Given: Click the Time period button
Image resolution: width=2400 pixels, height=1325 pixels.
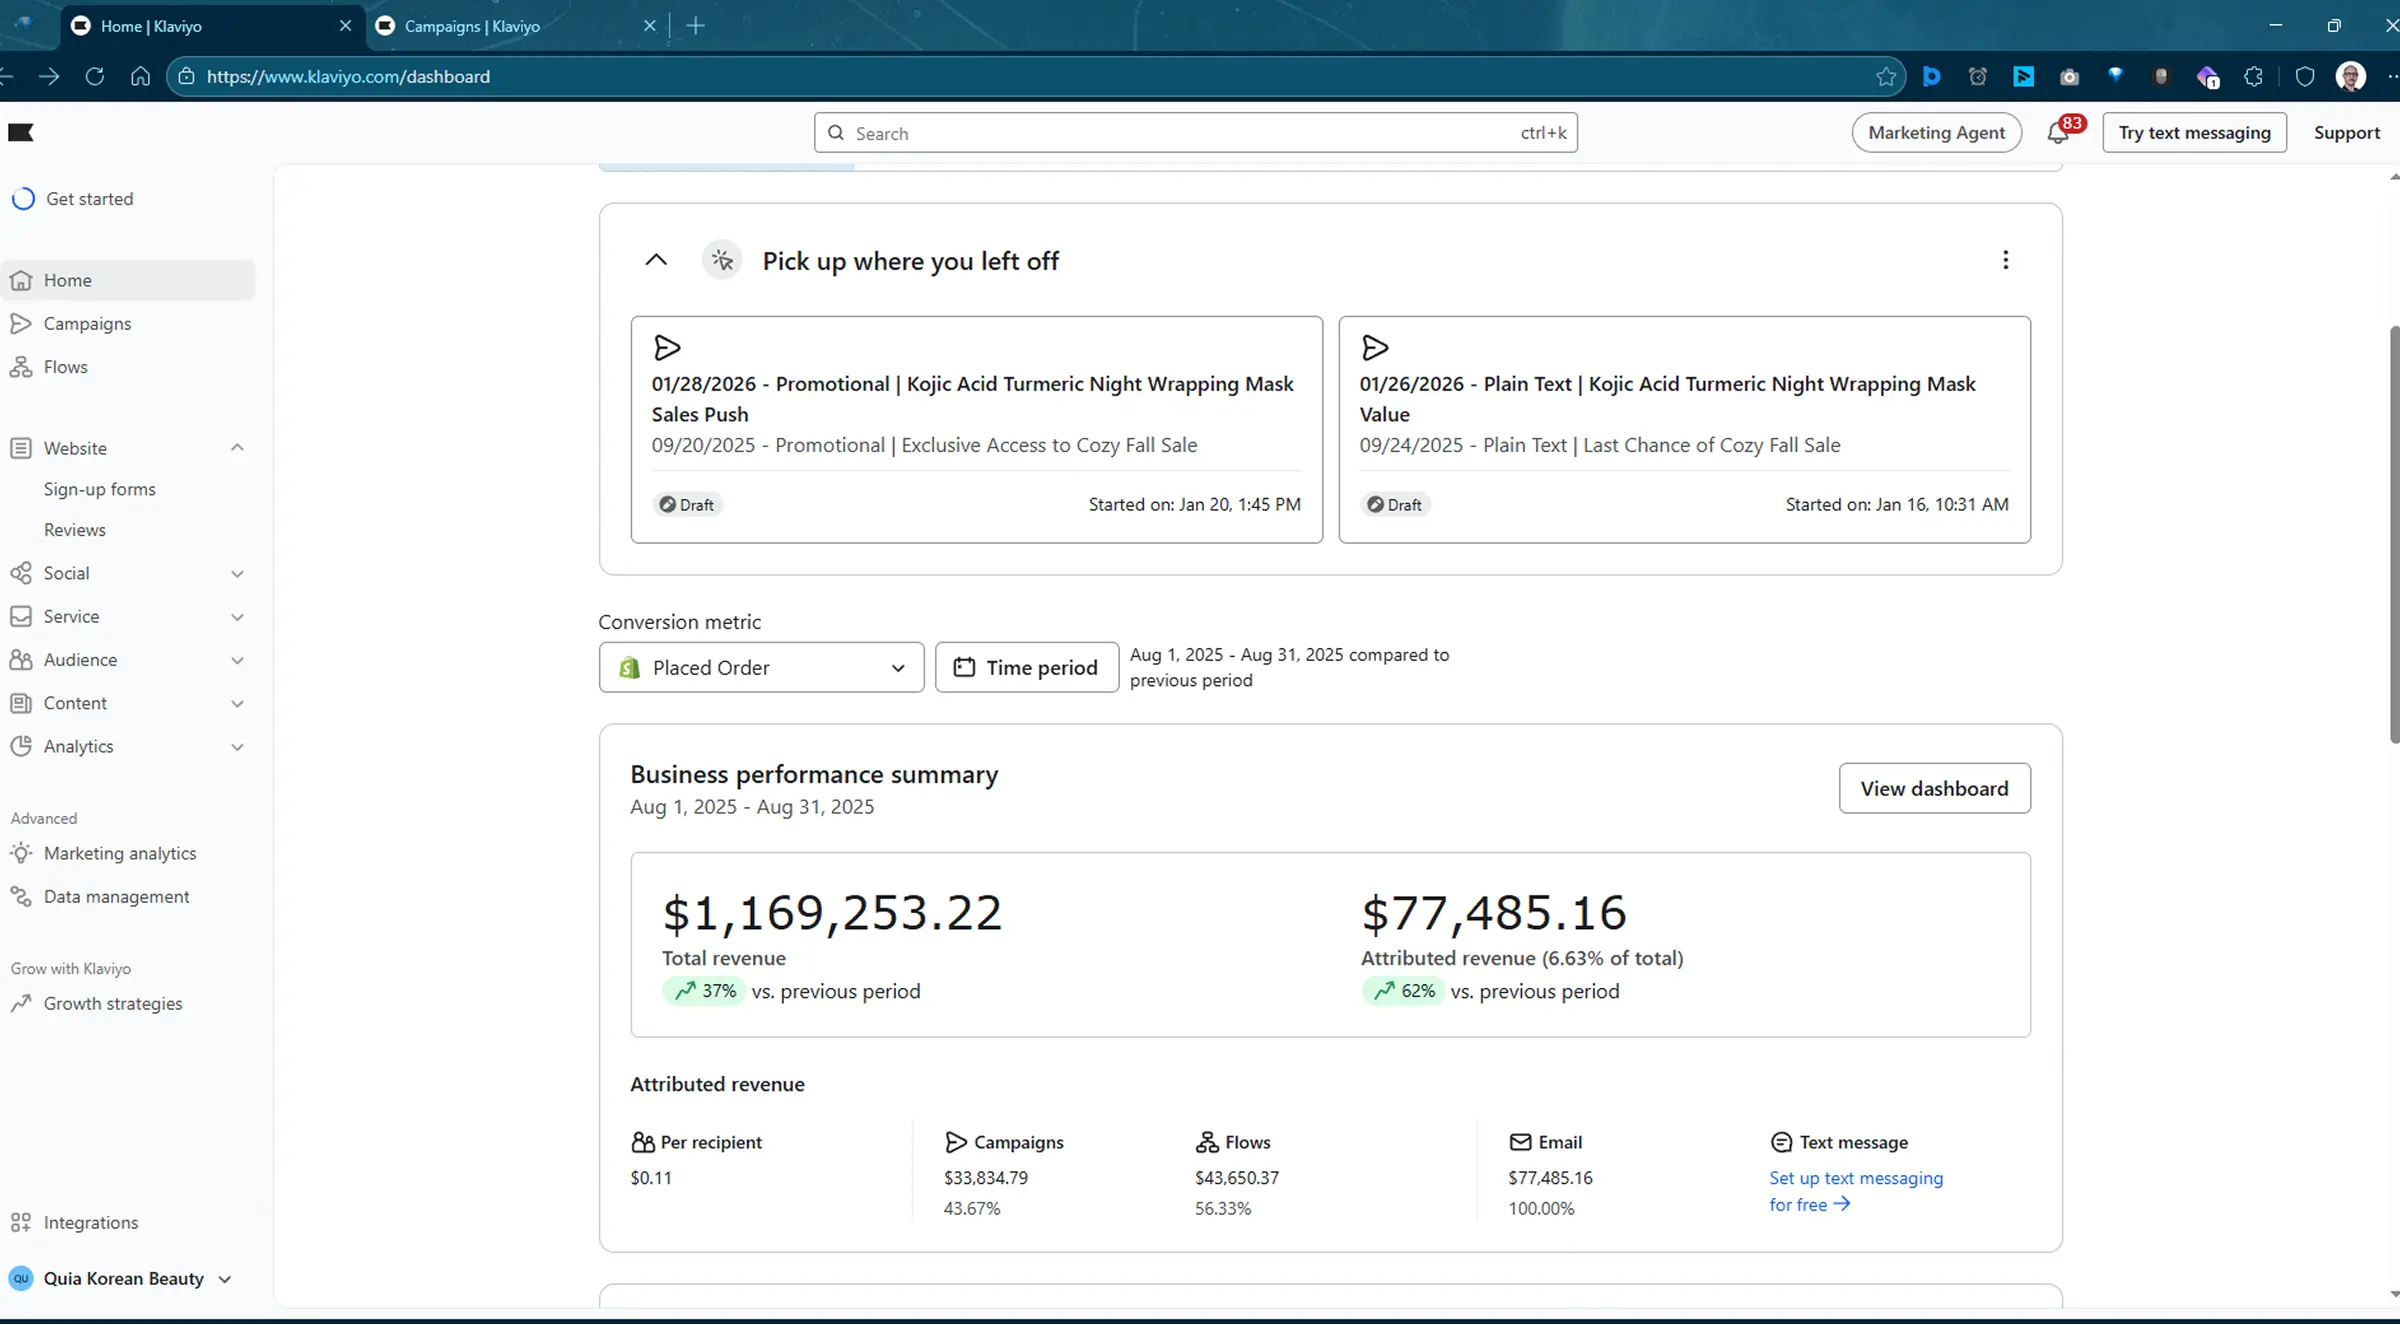Looking at the screenshot, I should click(x=1027, y=667).
